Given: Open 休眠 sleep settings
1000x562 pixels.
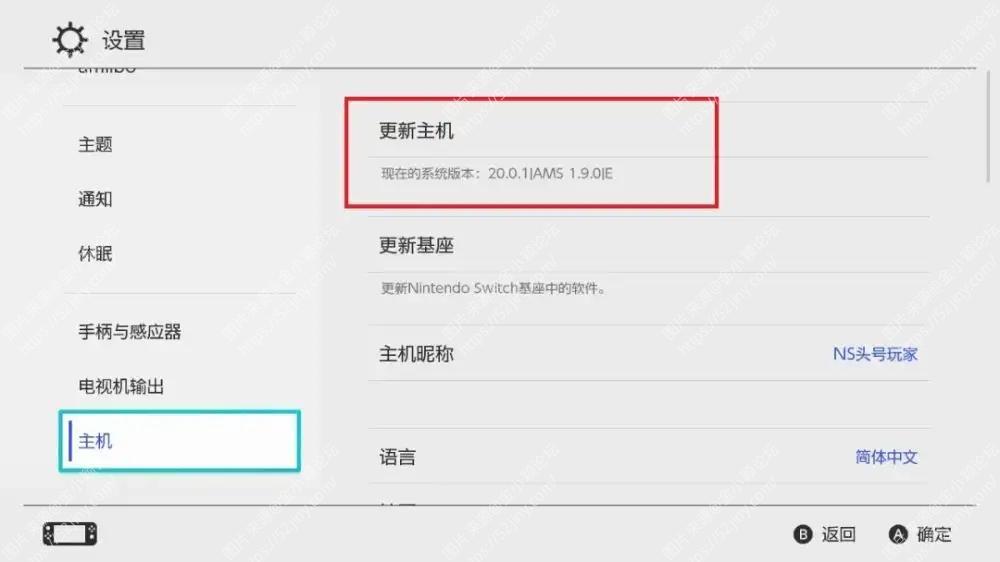Looking at the screenshot, I should point(95,254).
